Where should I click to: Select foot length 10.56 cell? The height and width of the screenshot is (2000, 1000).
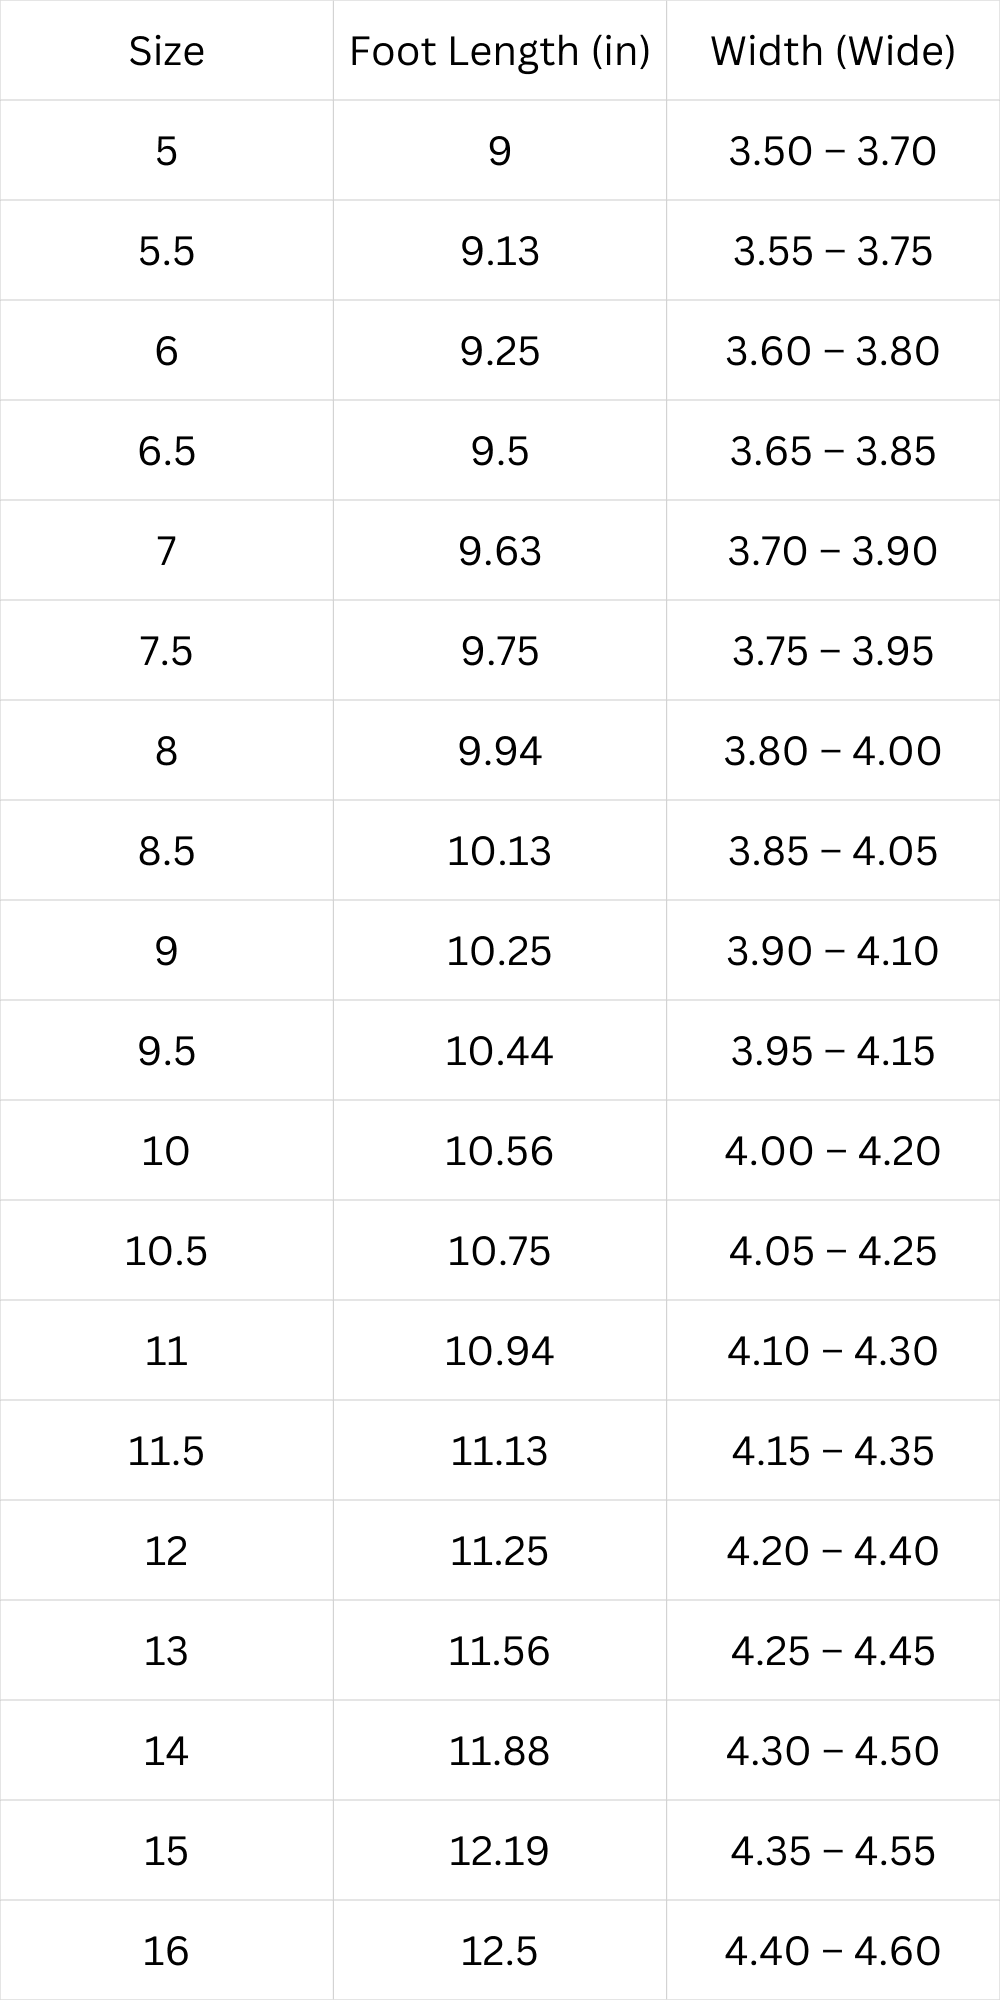tap(499, 1151)
